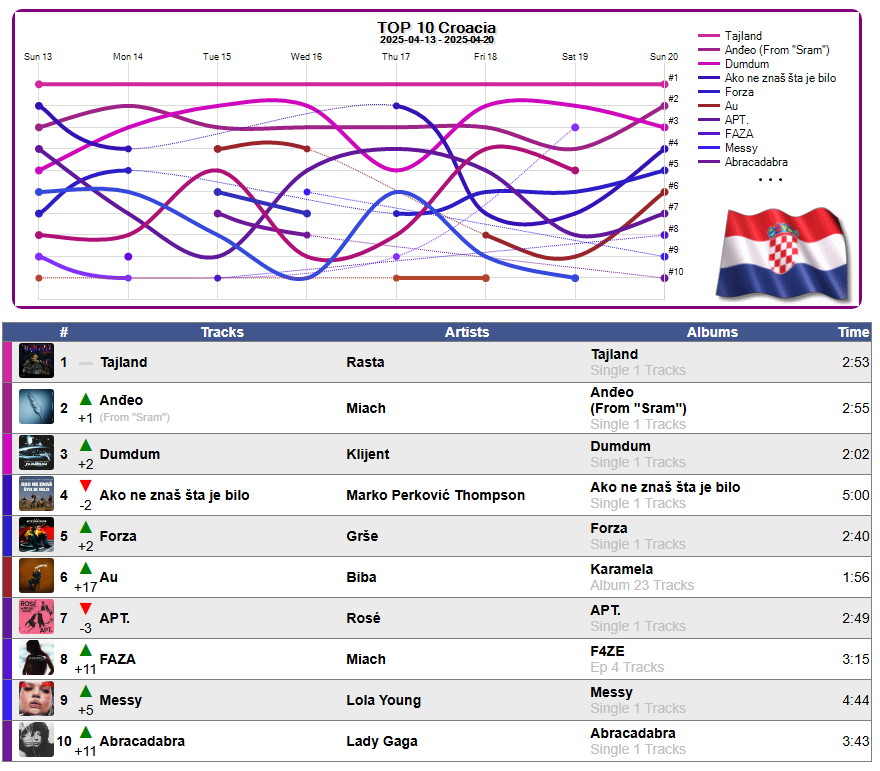Select Dumdum in the chart legend

747,64
